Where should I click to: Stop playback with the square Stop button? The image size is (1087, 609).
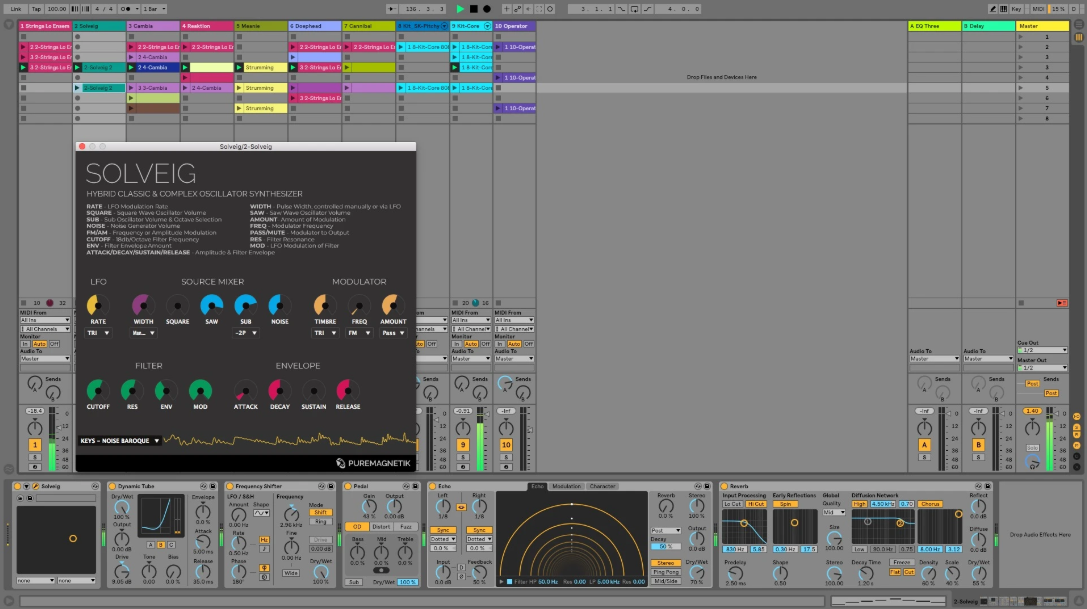click(473, 9)
